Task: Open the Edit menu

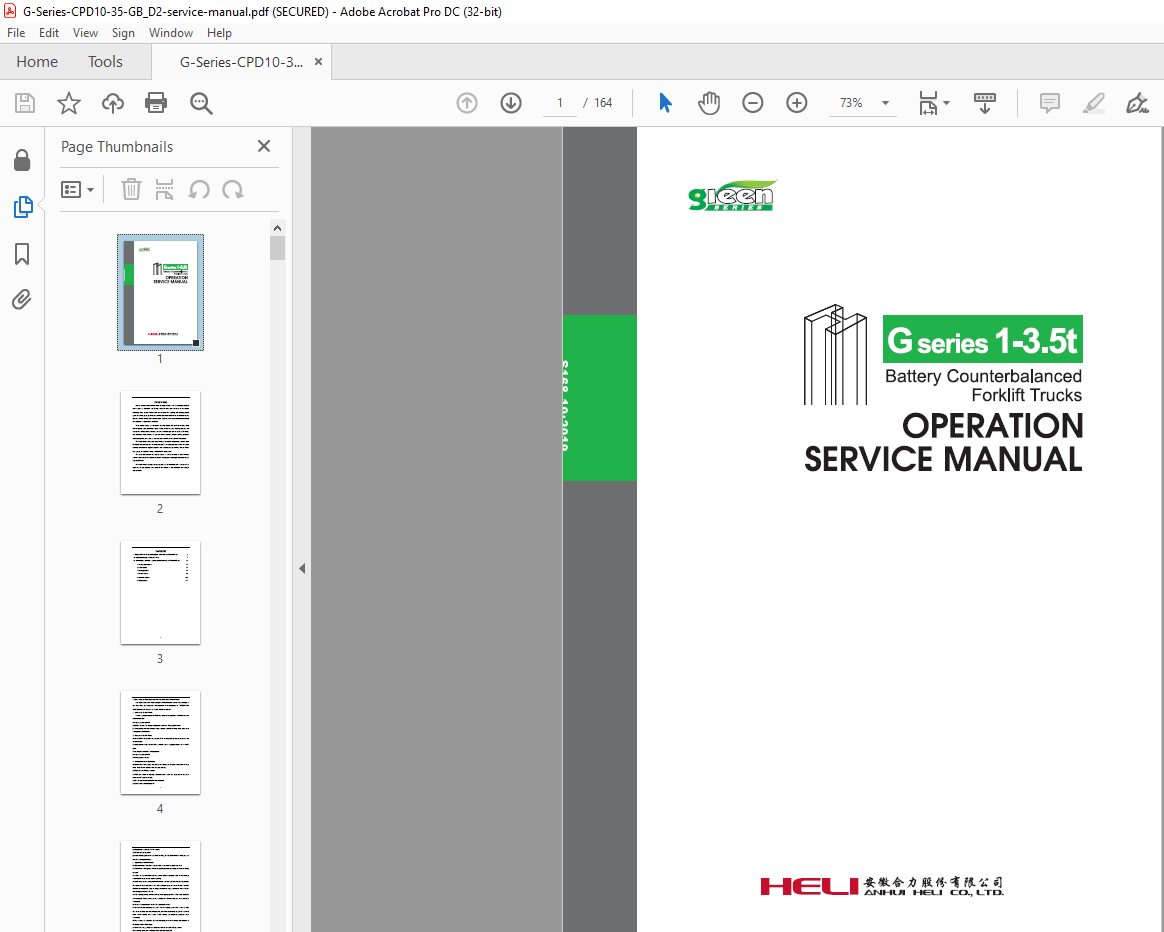Action: click(49, 33)
